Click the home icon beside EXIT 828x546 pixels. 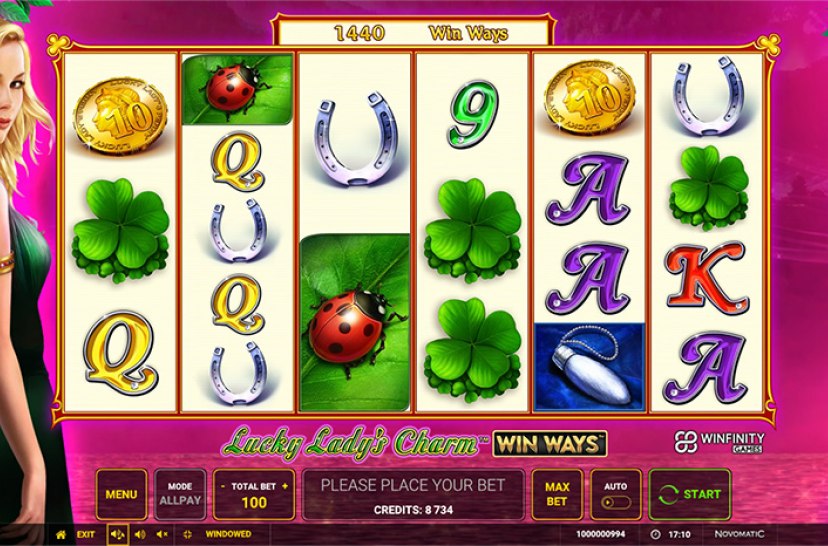click(x=61, y=534)
